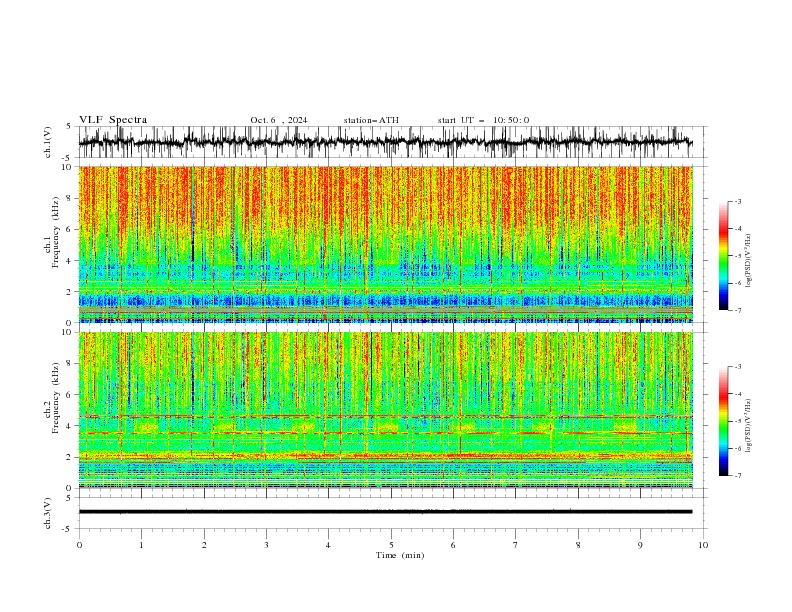Click the ch.1 voltage waveform trace
The image size is (792, 612).
coord(385,142)
